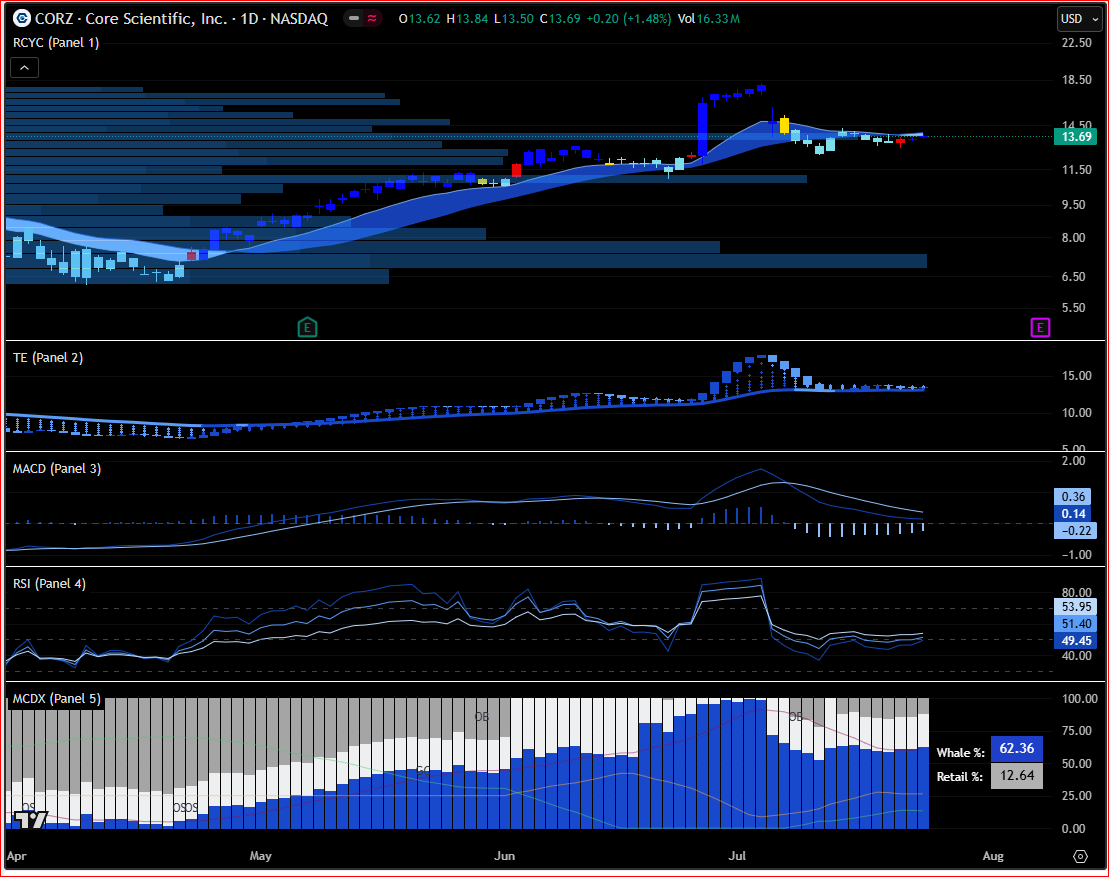The image size is (1109, 877).
Task: Click the 100.00 MCDX axis label
Action: coord(1079,699)
